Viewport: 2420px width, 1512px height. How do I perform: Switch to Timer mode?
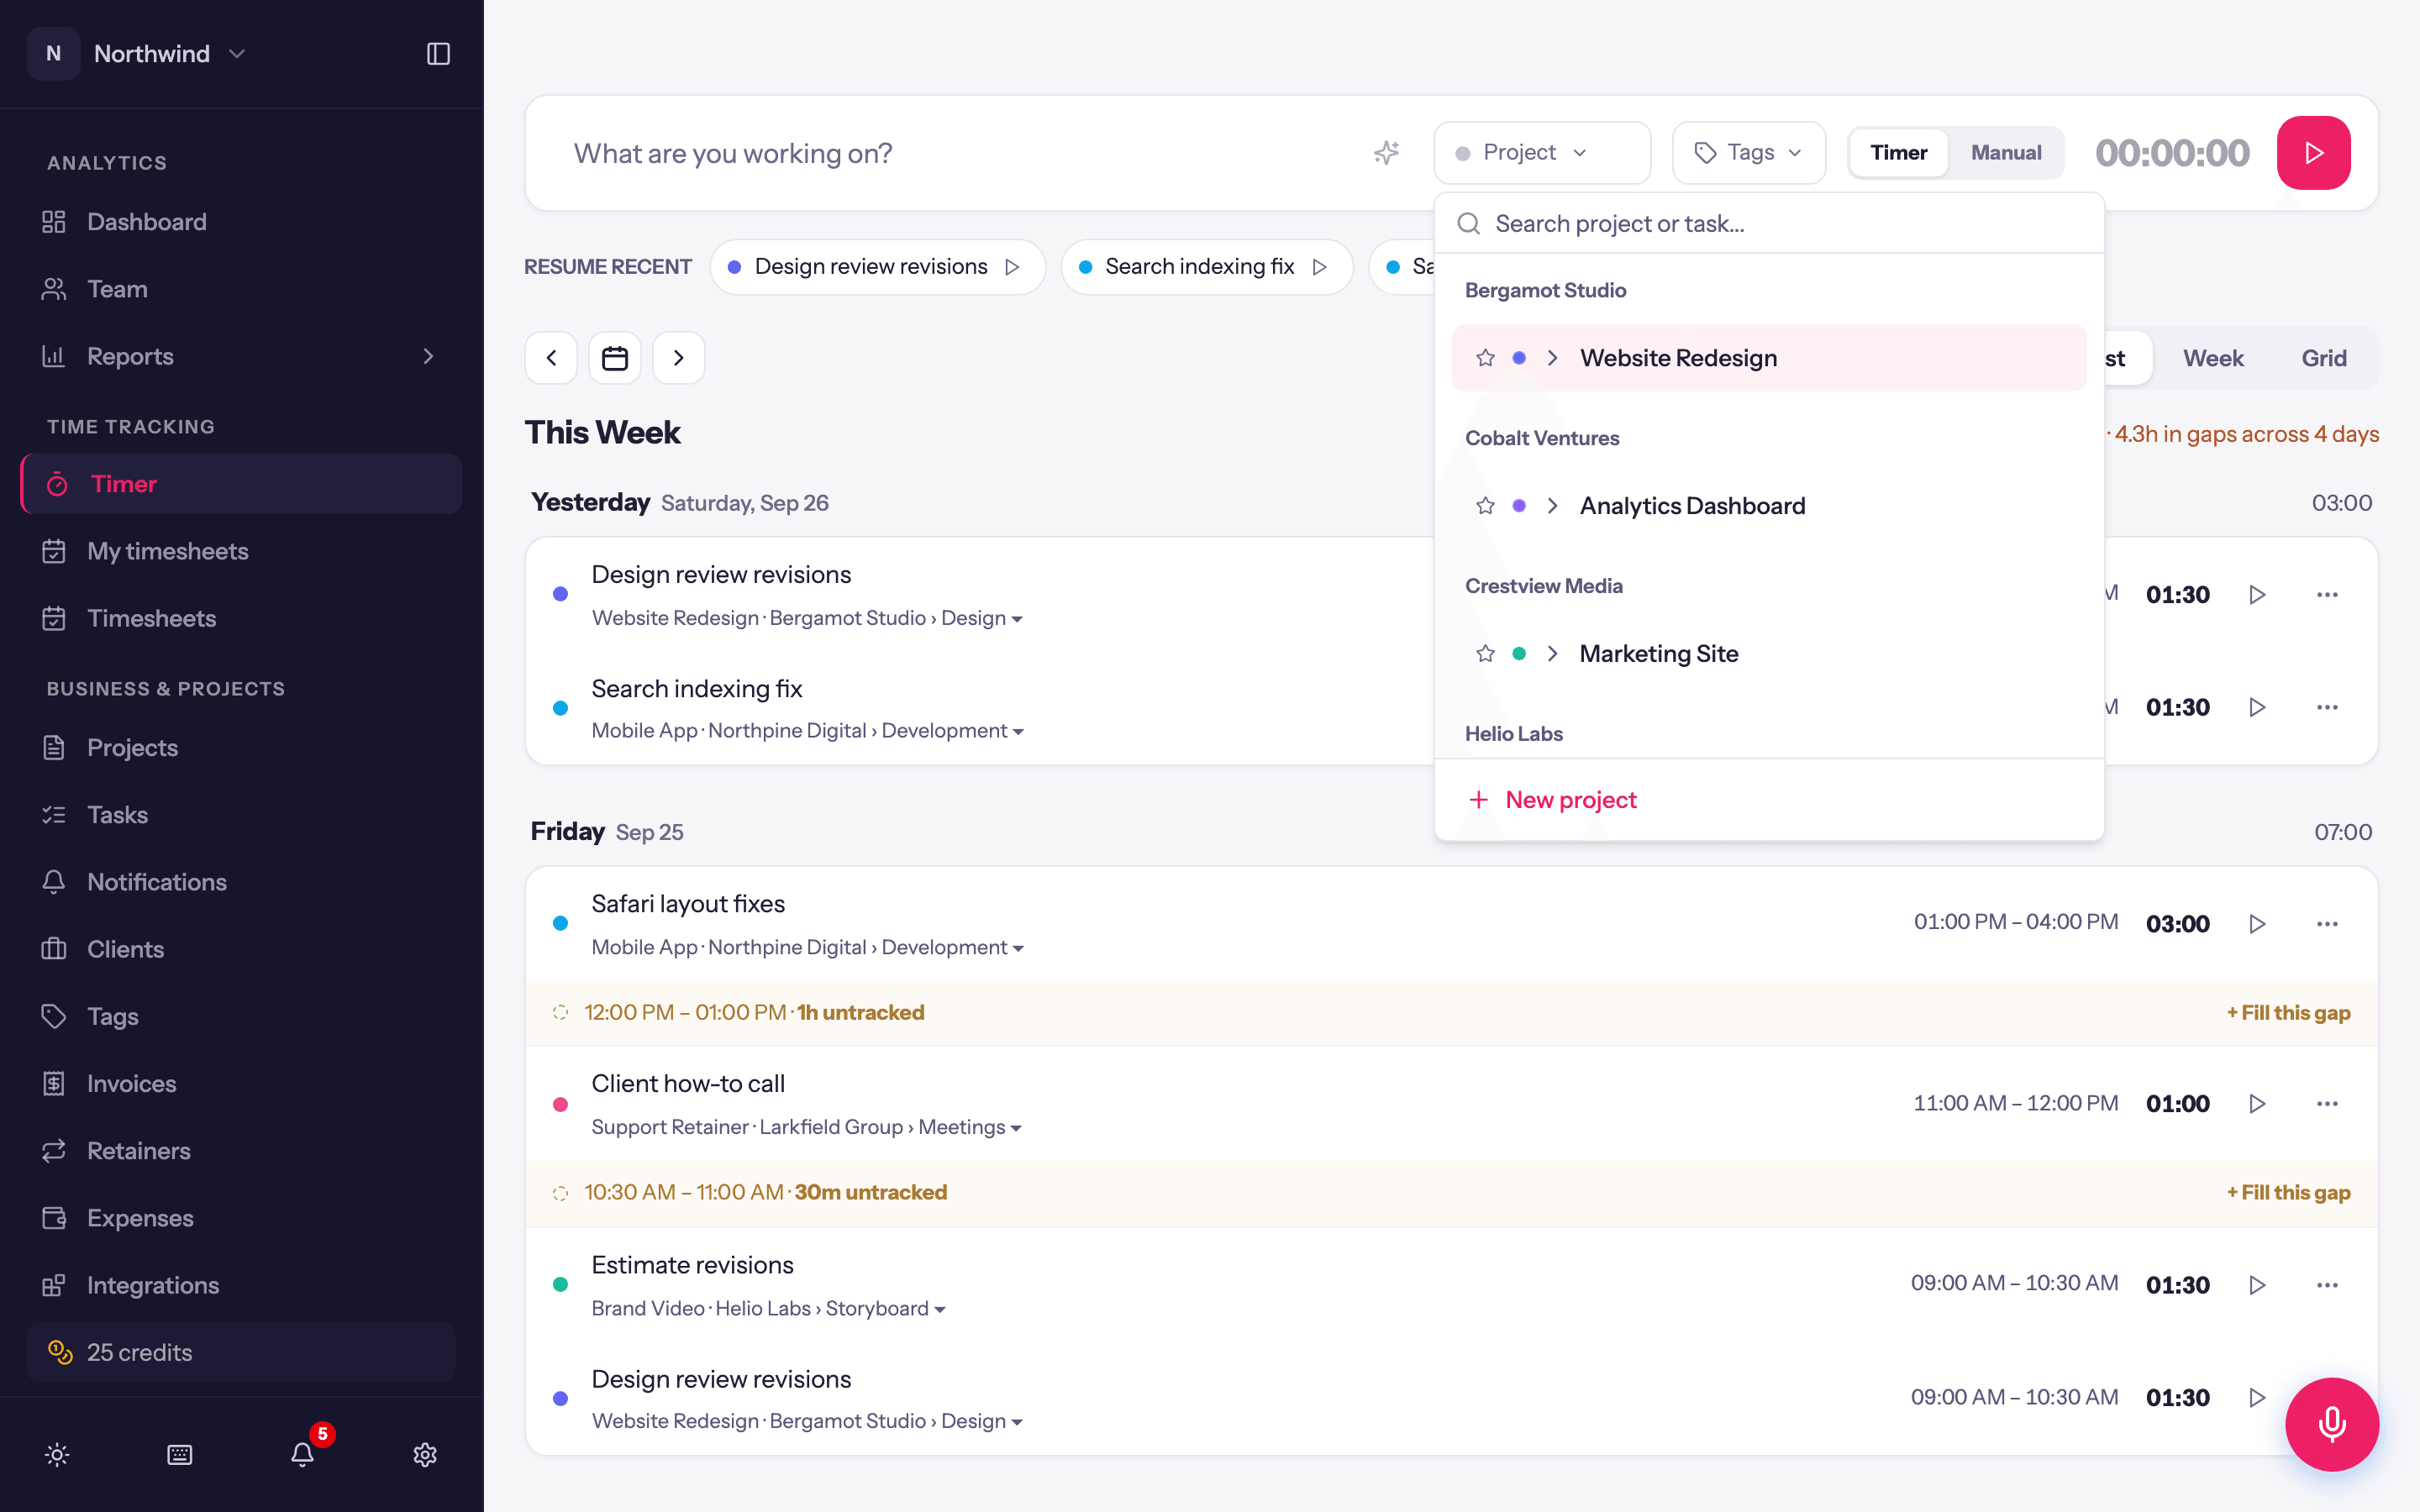1898,153
